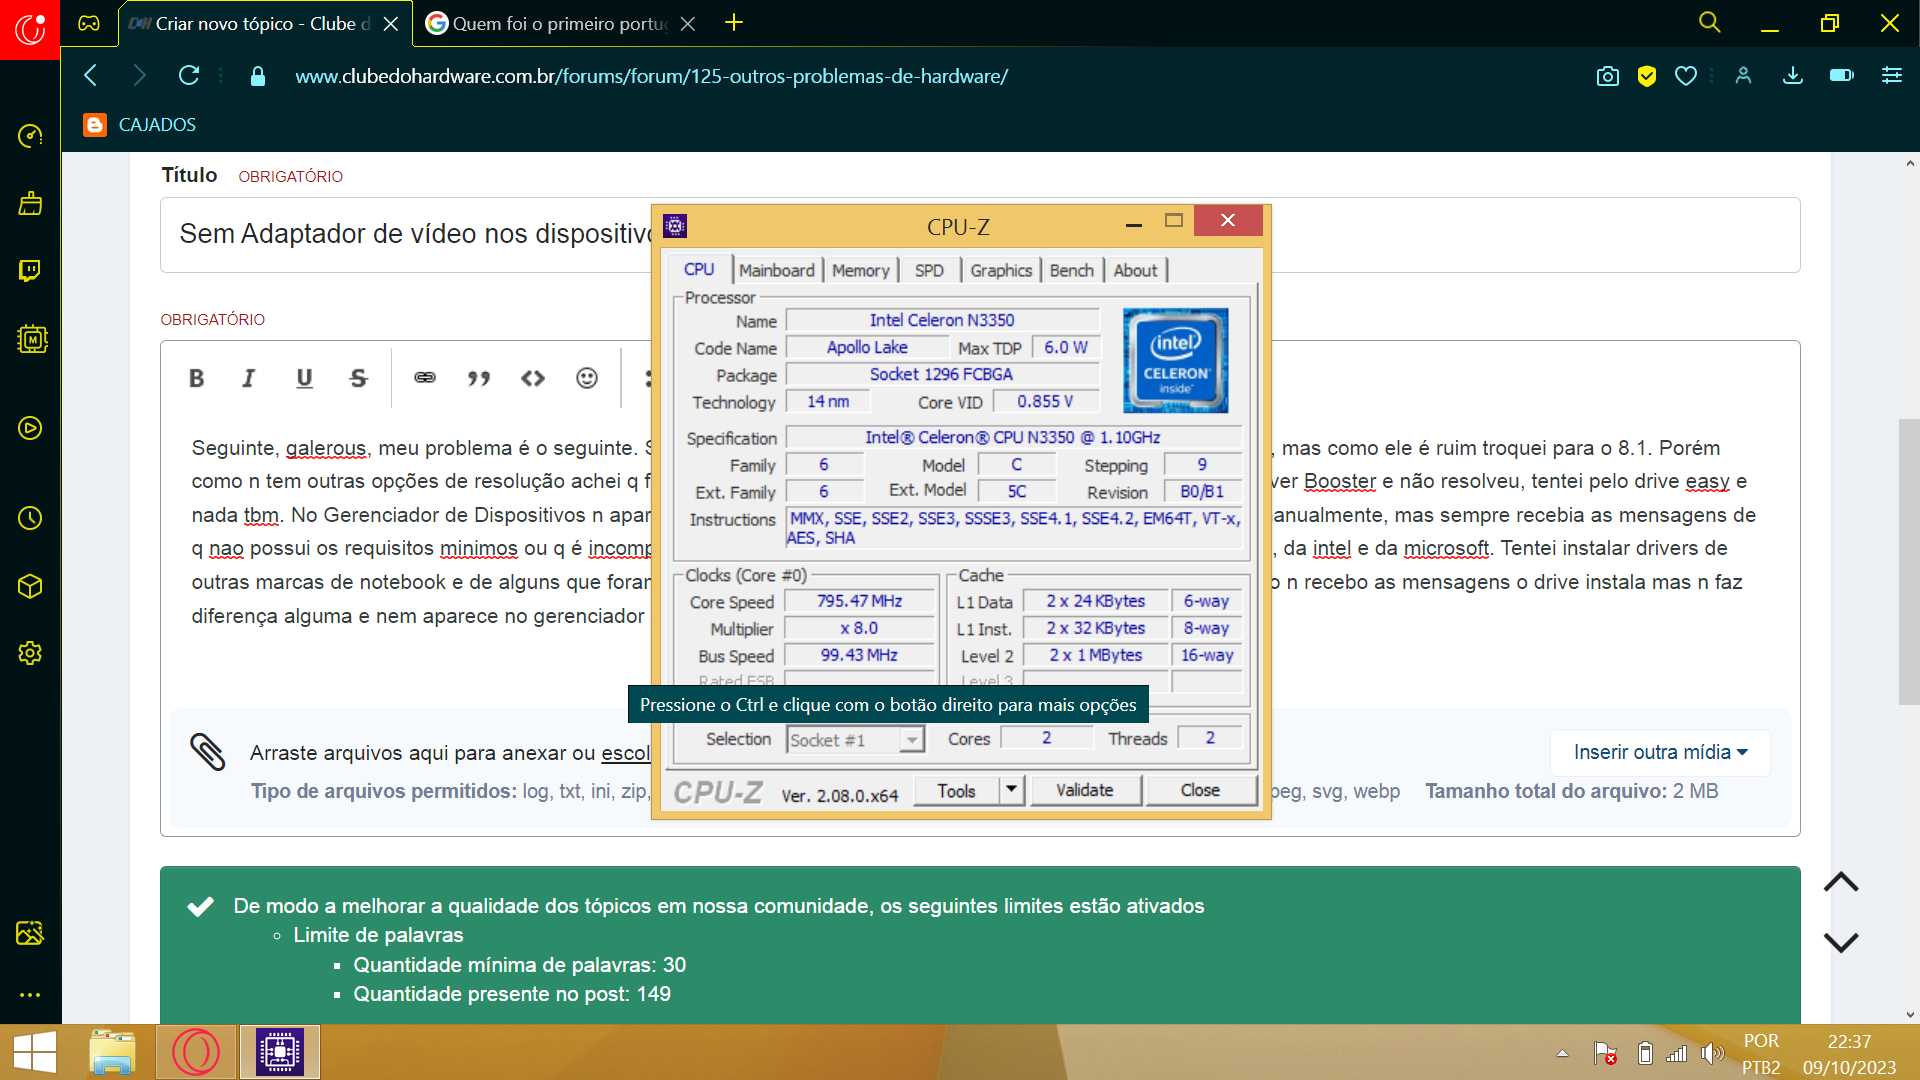Click the page down chevron arrow
Viewport: 1920px width, 1080px height.
(x=1841, y=942)
